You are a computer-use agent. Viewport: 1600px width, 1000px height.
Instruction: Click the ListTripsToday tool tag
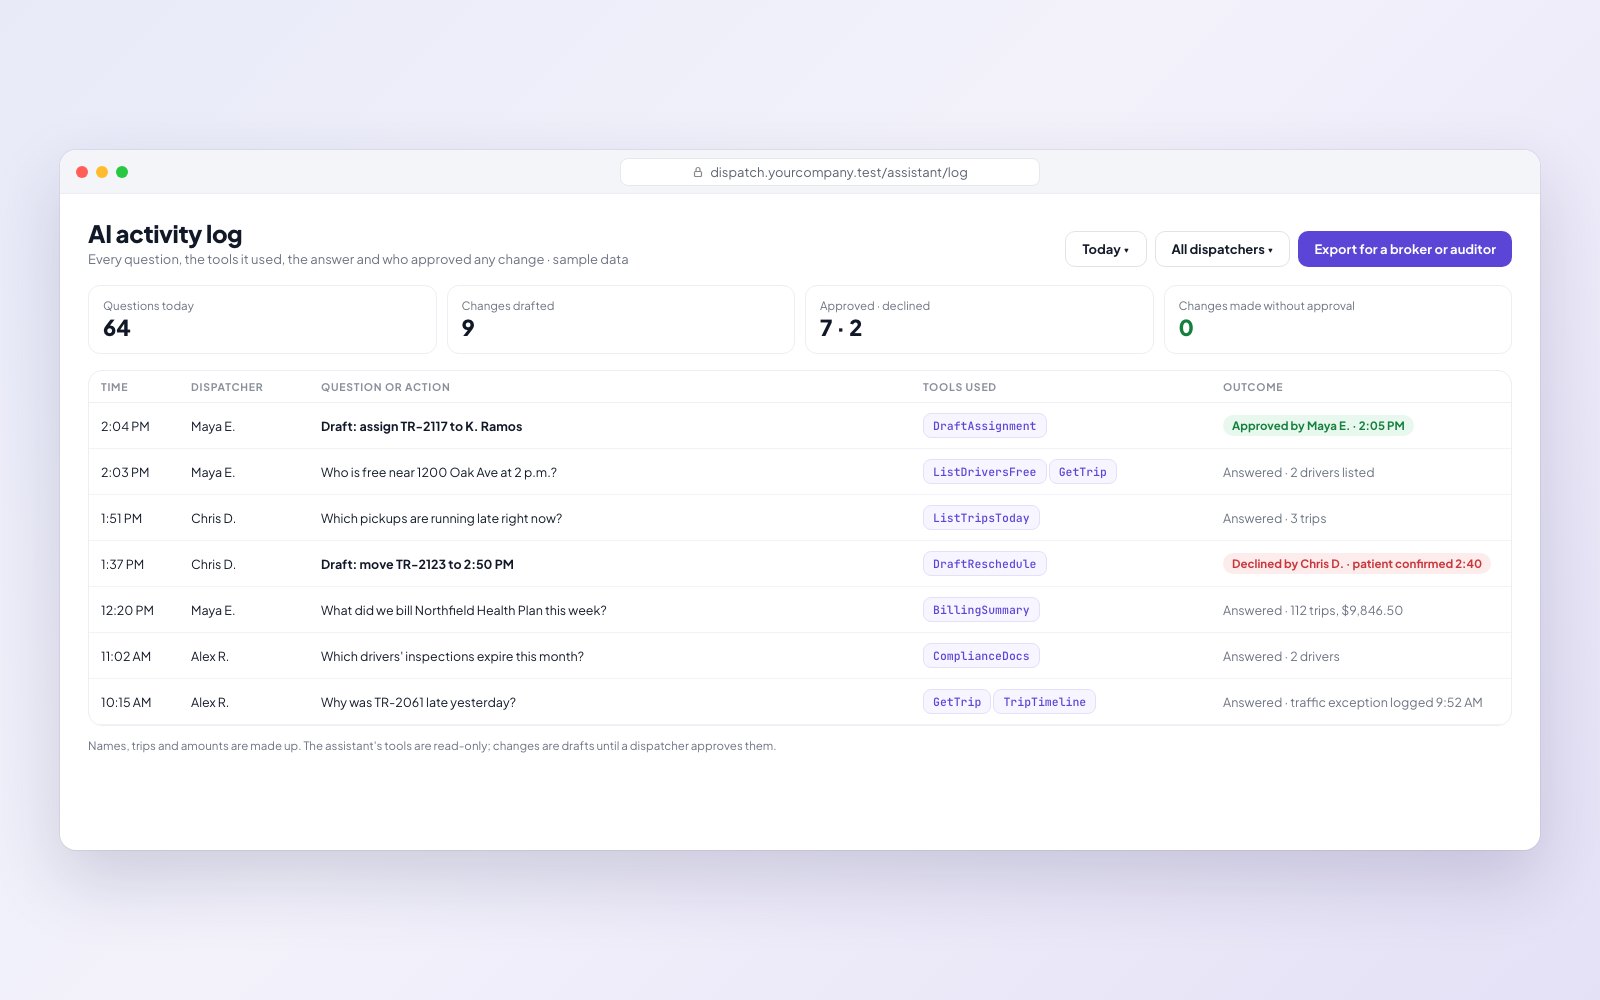(x=981, y=518)
